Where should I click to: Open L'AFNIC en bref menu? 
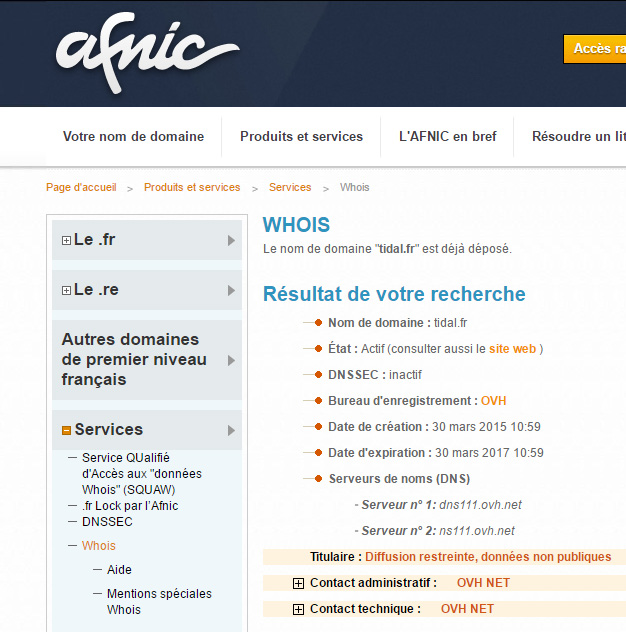pos(447,136)
